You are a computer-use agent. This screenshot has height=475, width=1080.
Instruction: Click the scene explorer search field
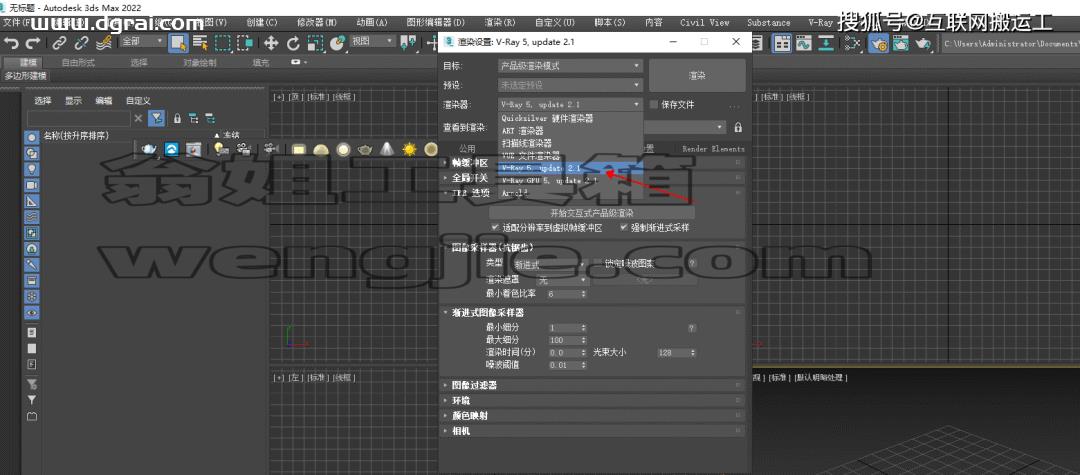[78, 118]
